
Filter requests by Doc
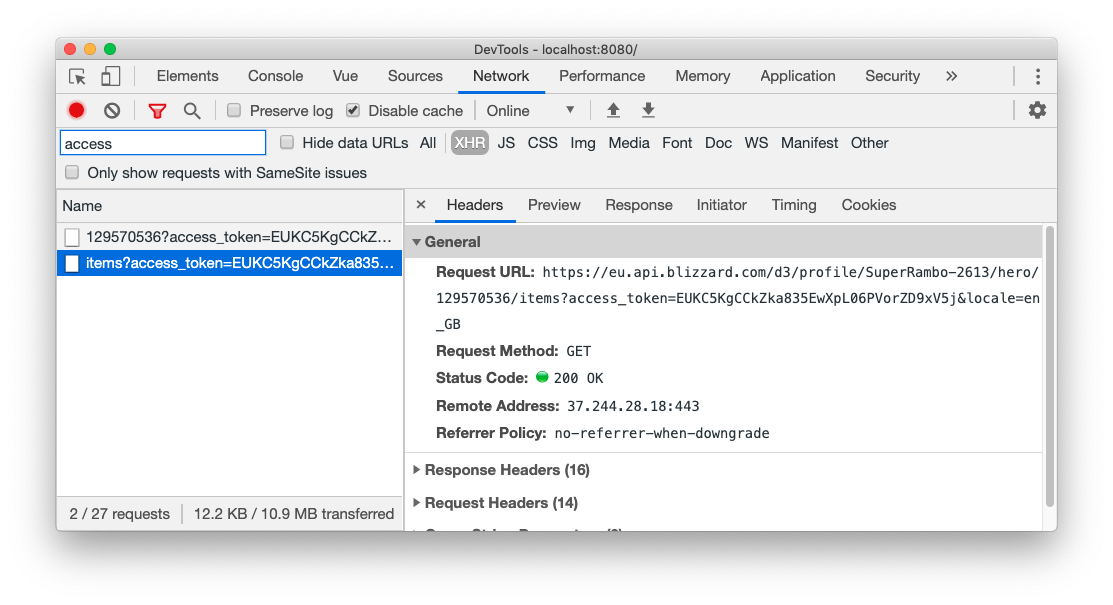[x=718, y=143]
